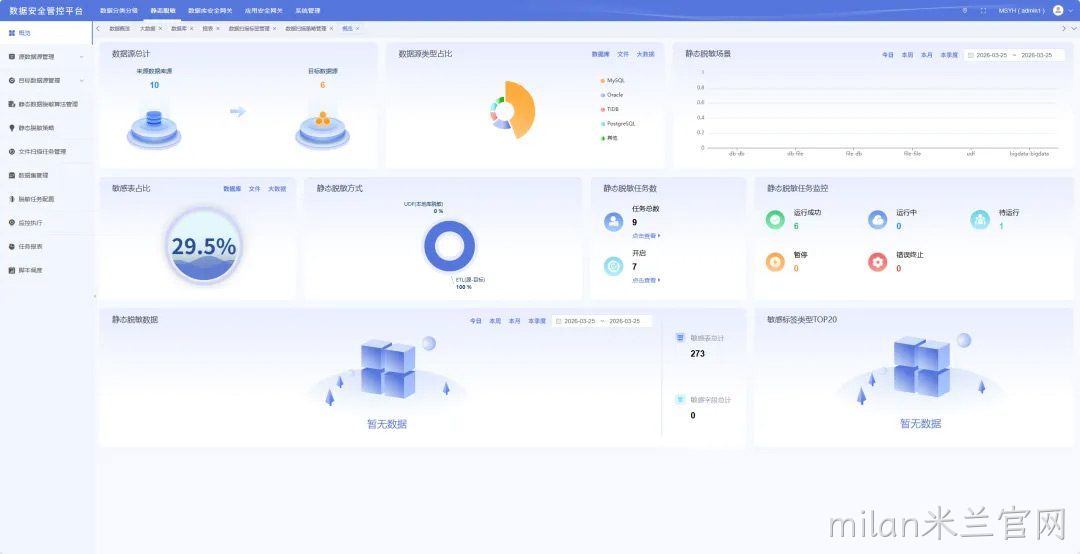This screenshot has height=554, width=1080.
Task: Click the 静态数据脱敏算法管理 sidebar icon
Action: pyautogui.click(x=12, y=104)
